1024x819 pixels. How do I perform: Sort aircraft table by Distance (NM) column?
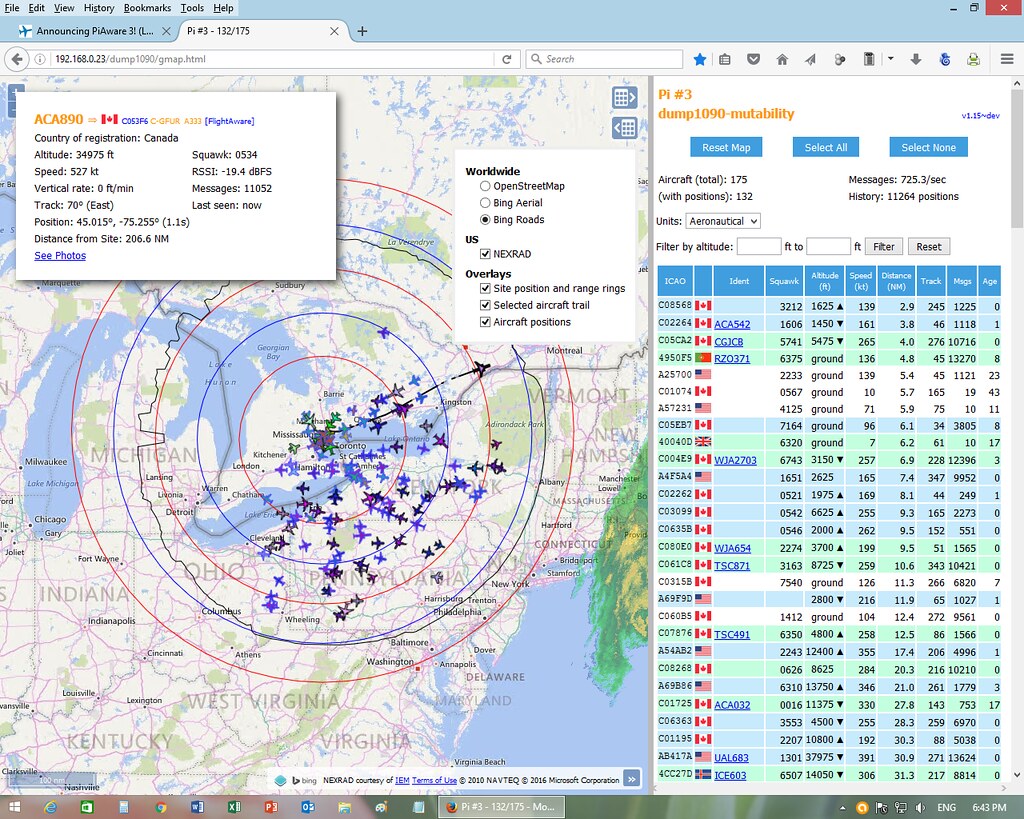coord(896,281)
